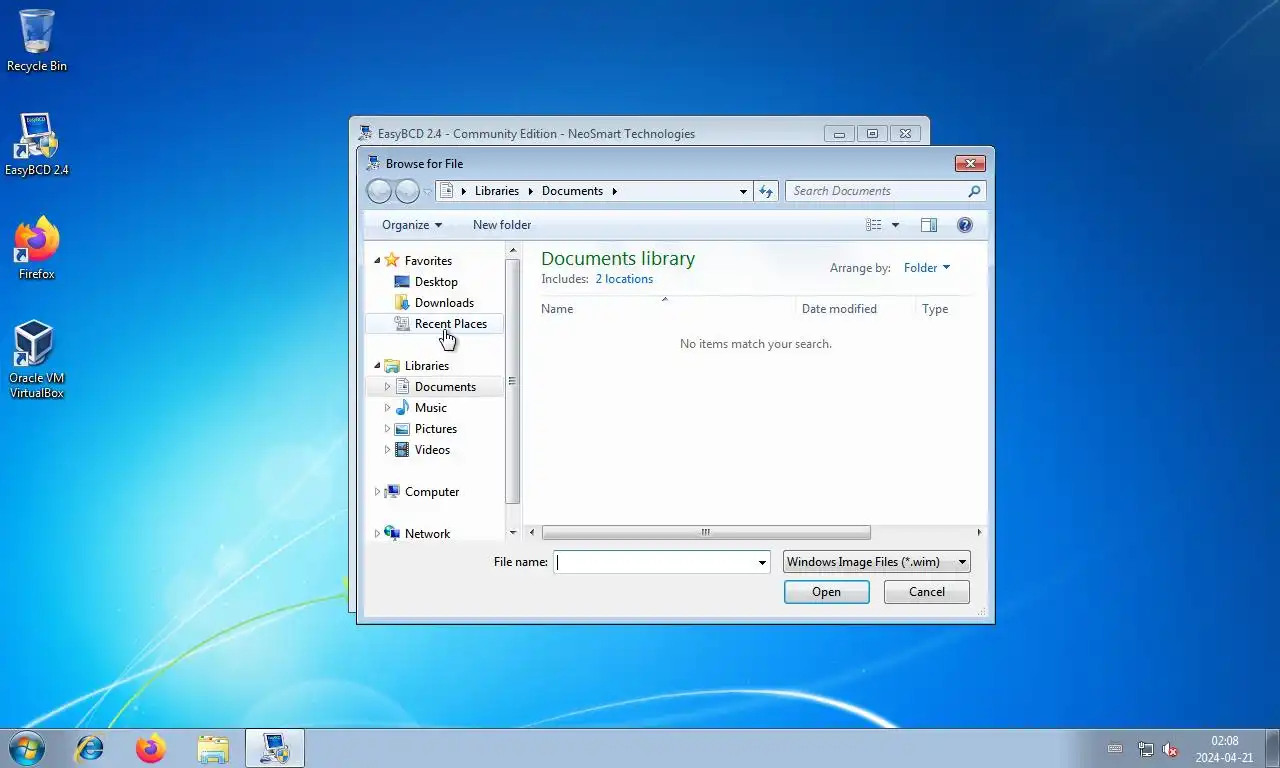The width and height of the screenshot is (1280, 768).
Task: Refresh the Documents folder view
Action: 766,191
